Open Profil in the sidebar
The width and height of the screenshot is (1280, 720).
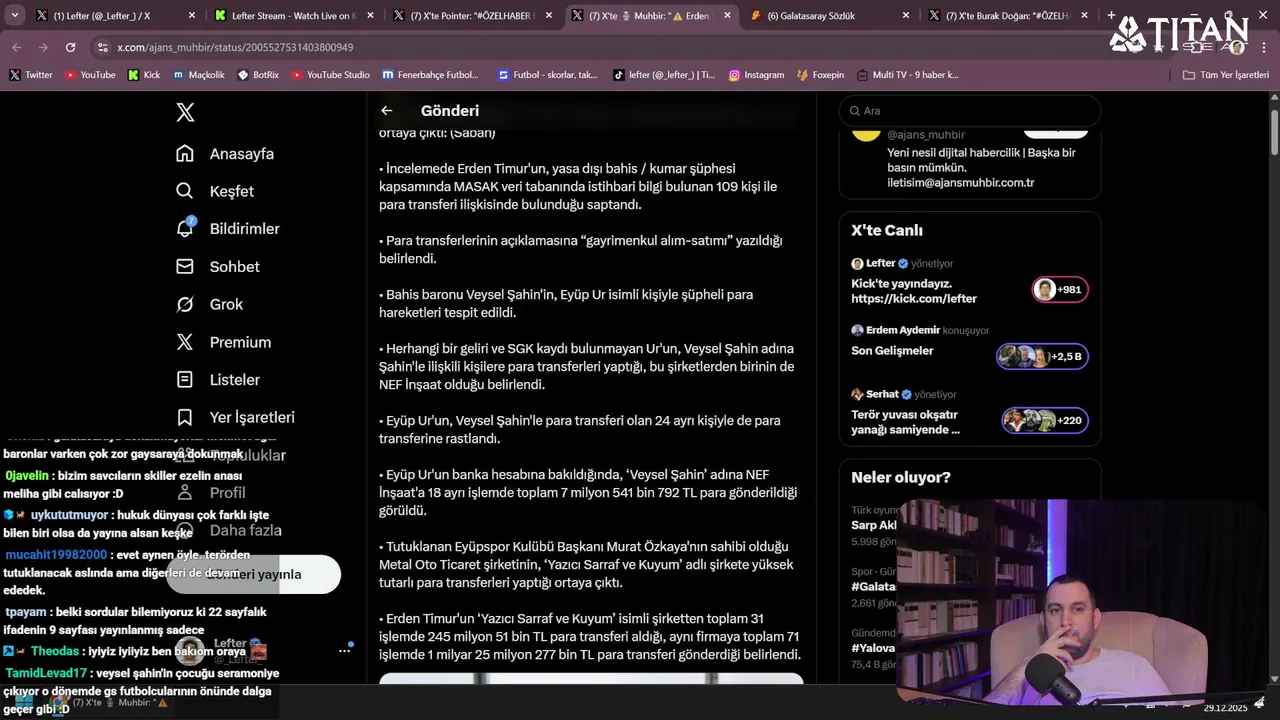tap(211, 492)
